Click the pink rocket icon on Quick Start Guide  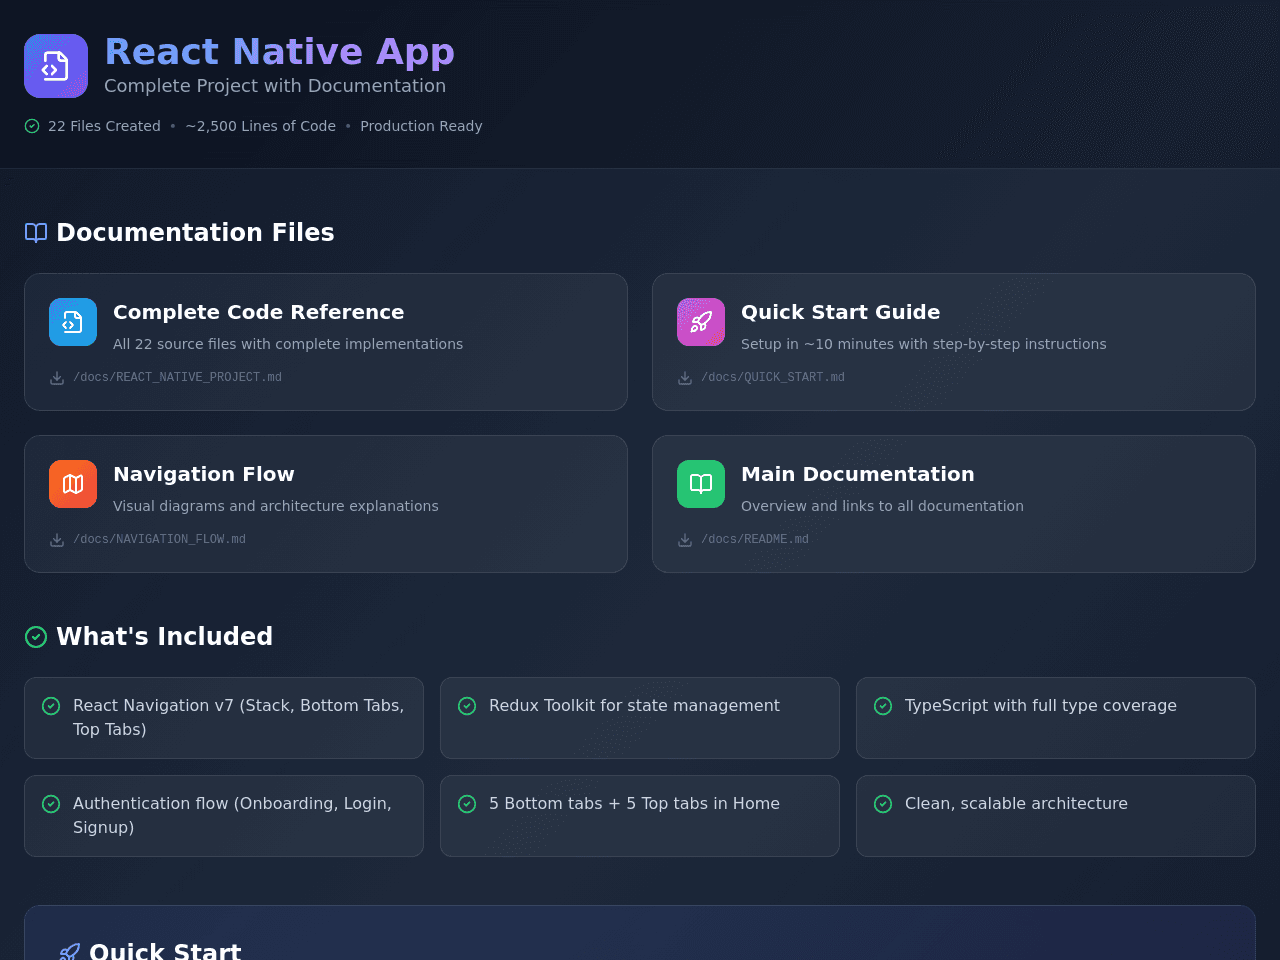click(701, 322)
